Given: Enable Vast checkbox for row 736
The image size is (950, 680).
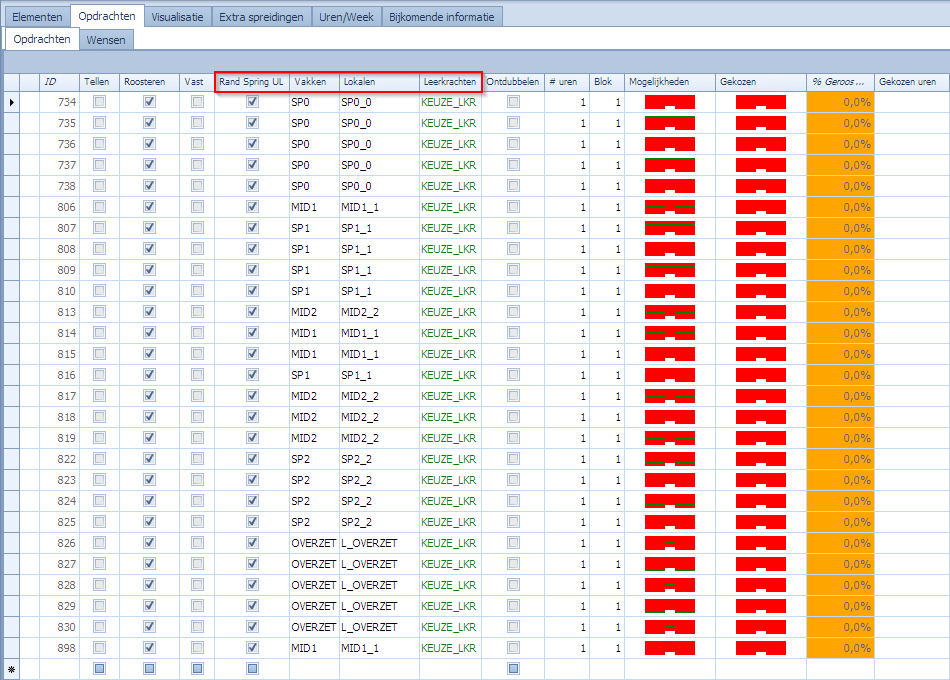Looking at the screenshot, I should point(197,144).
